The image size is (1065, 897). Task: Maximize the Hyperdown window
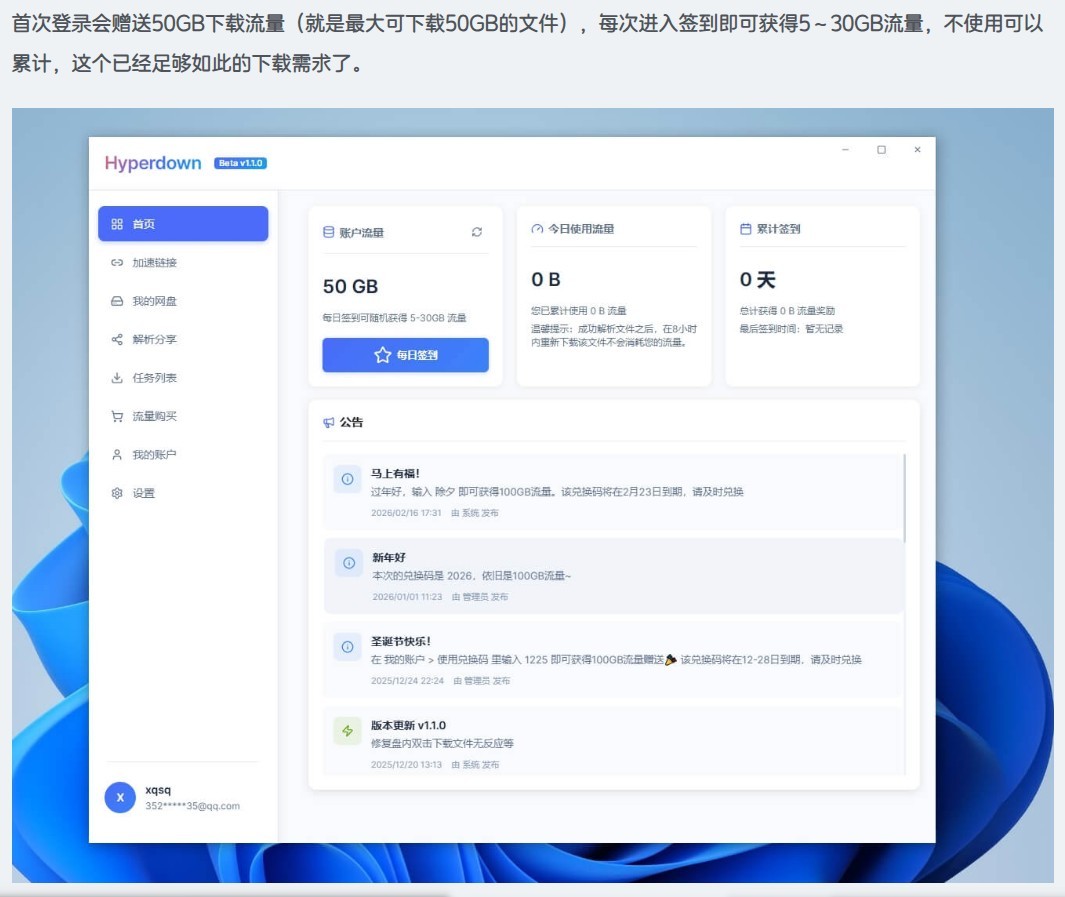(881, 149)
